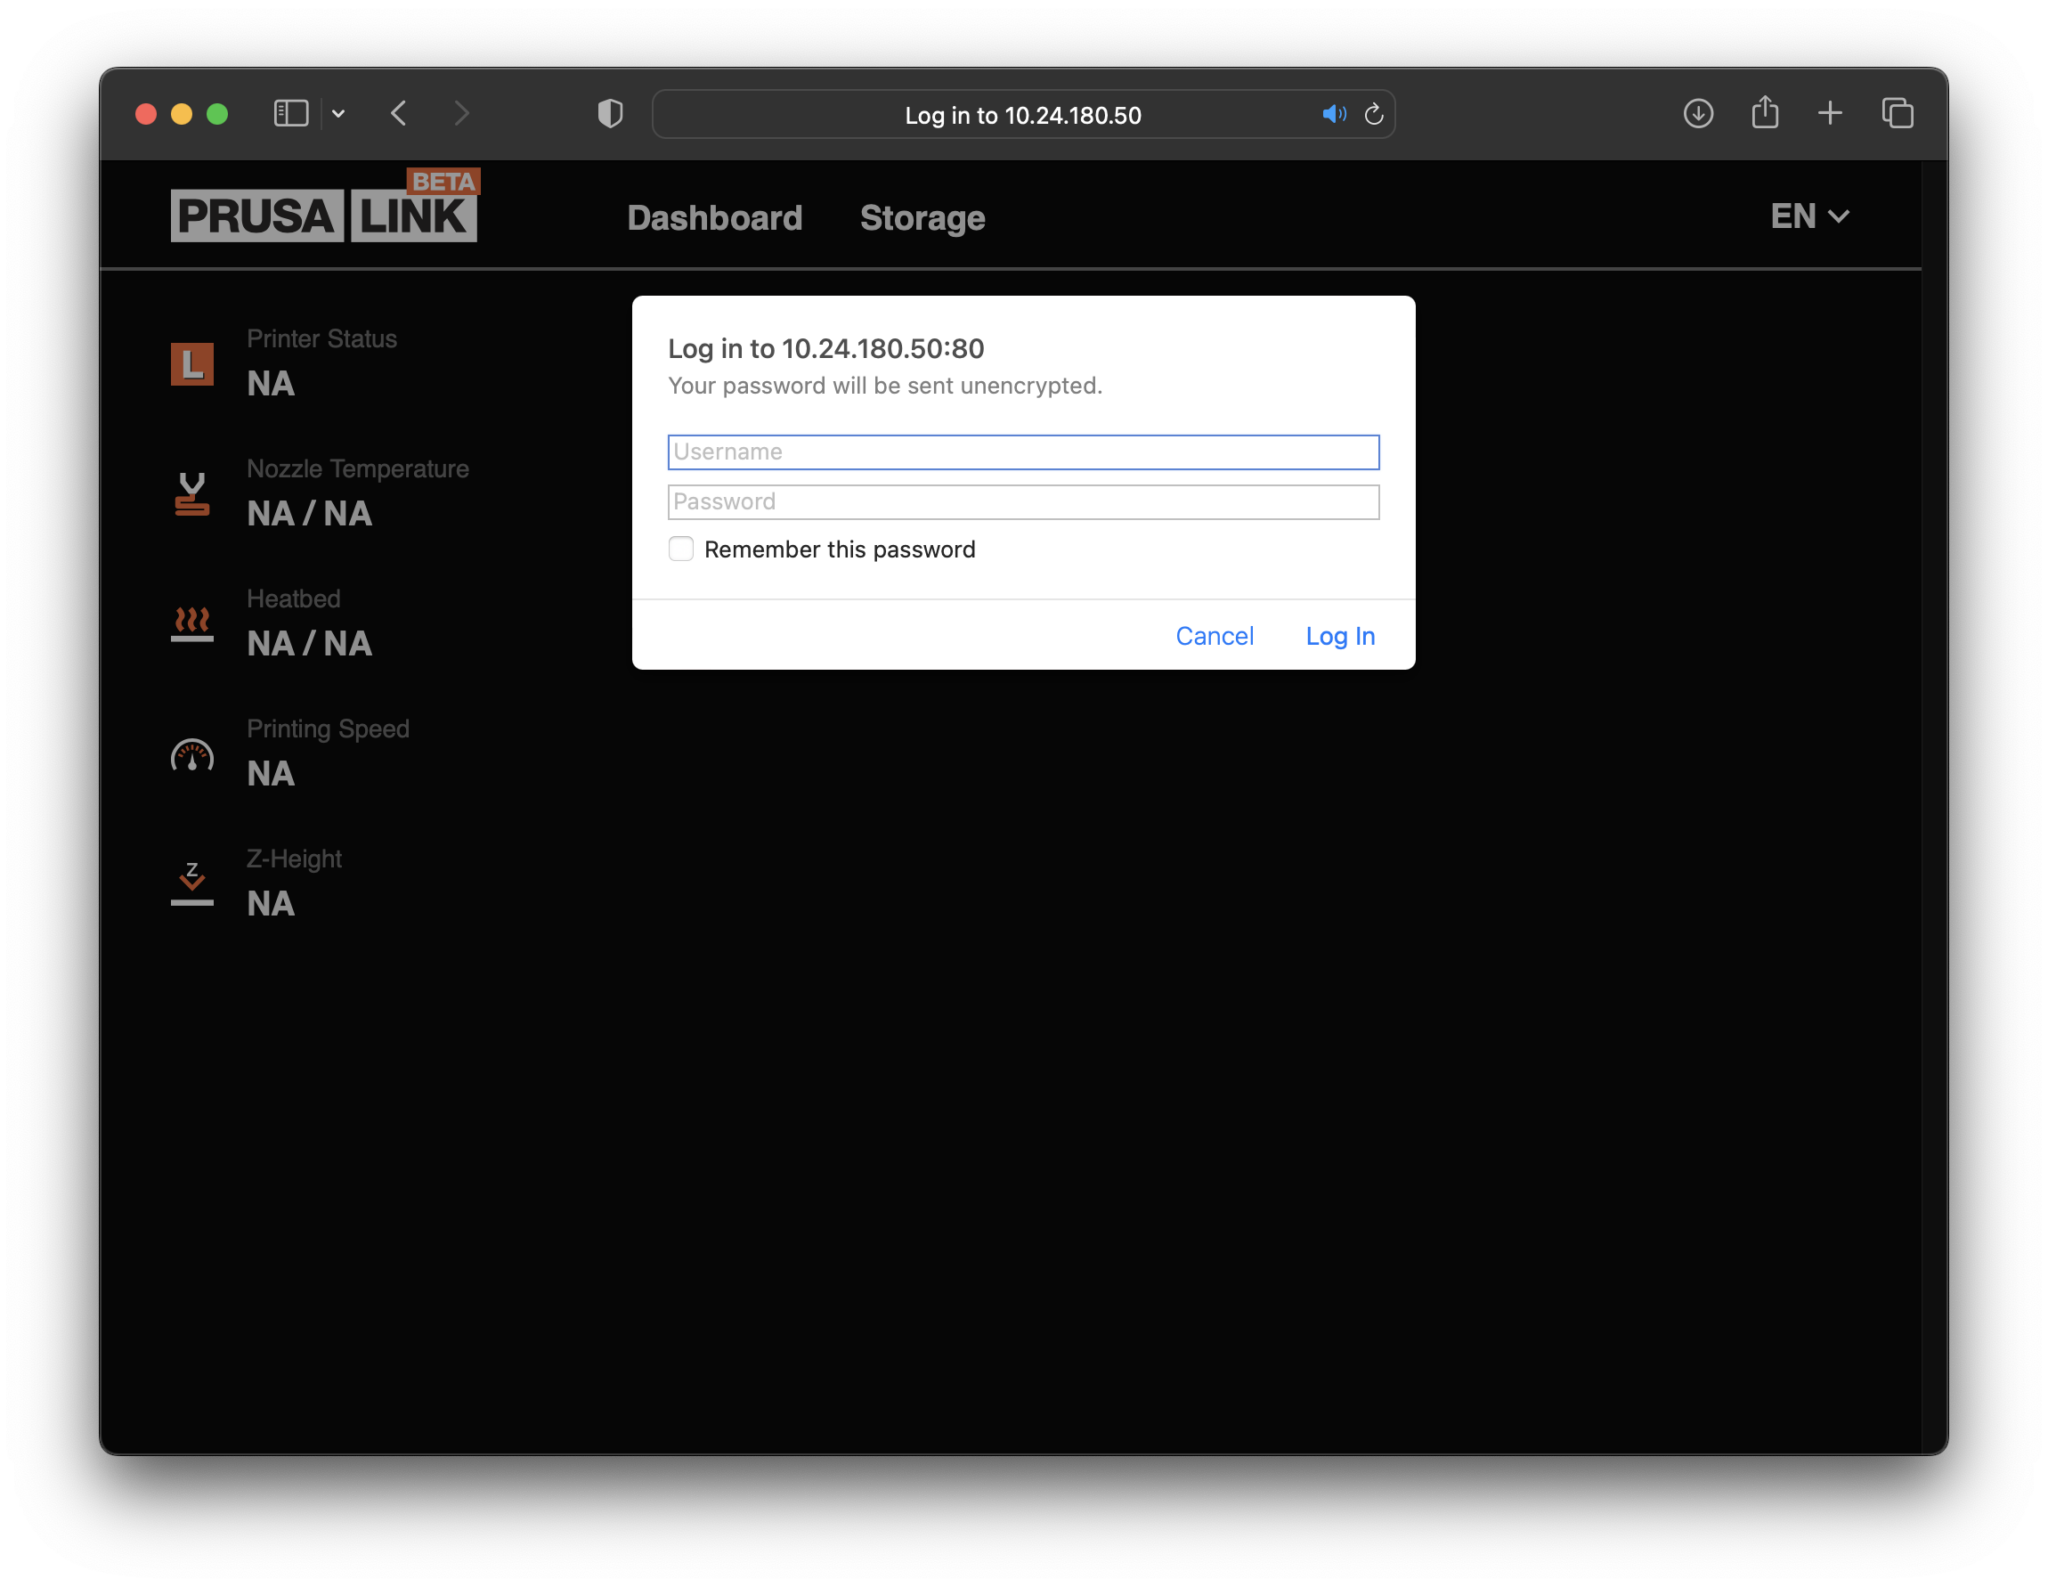The width and height of the screenshot is (2048, 1587).
Task: Click the Safari privacy shield icon
Action: [610, 114]
